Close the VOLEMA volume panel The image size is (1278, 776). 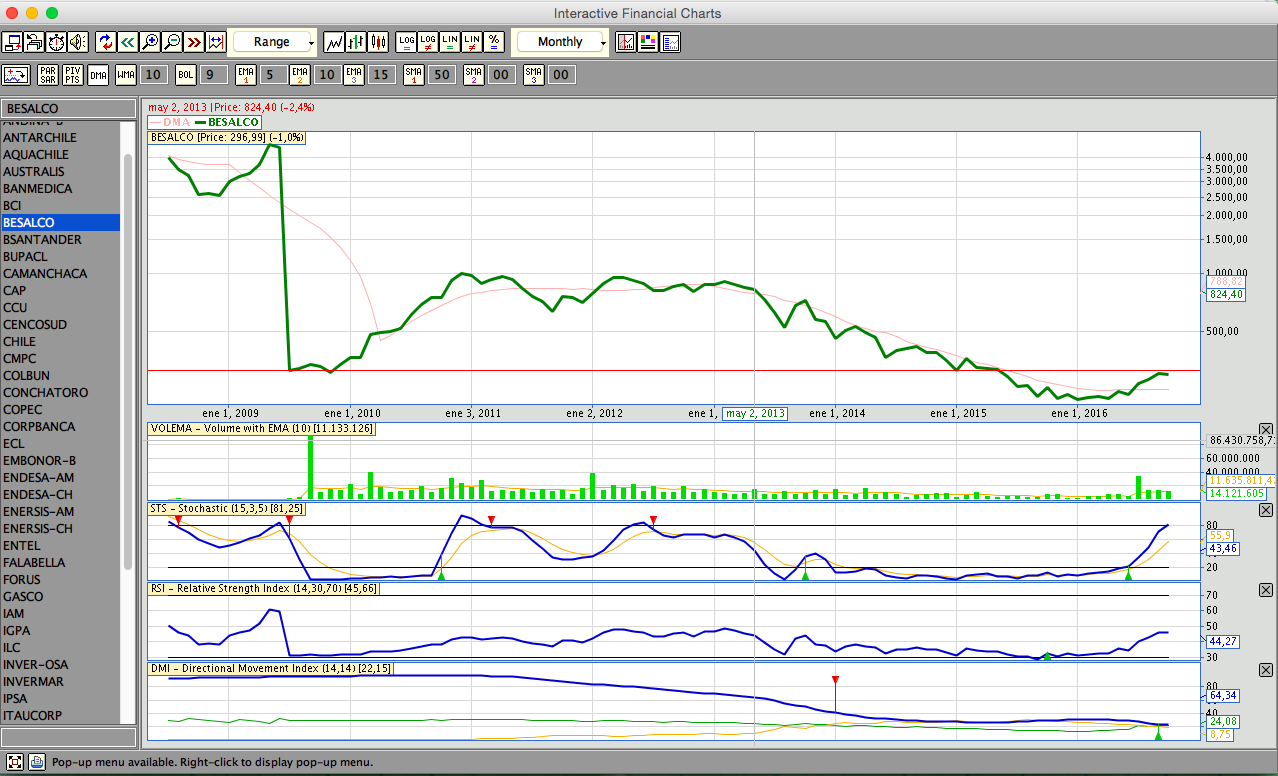tap(1266, 430)
